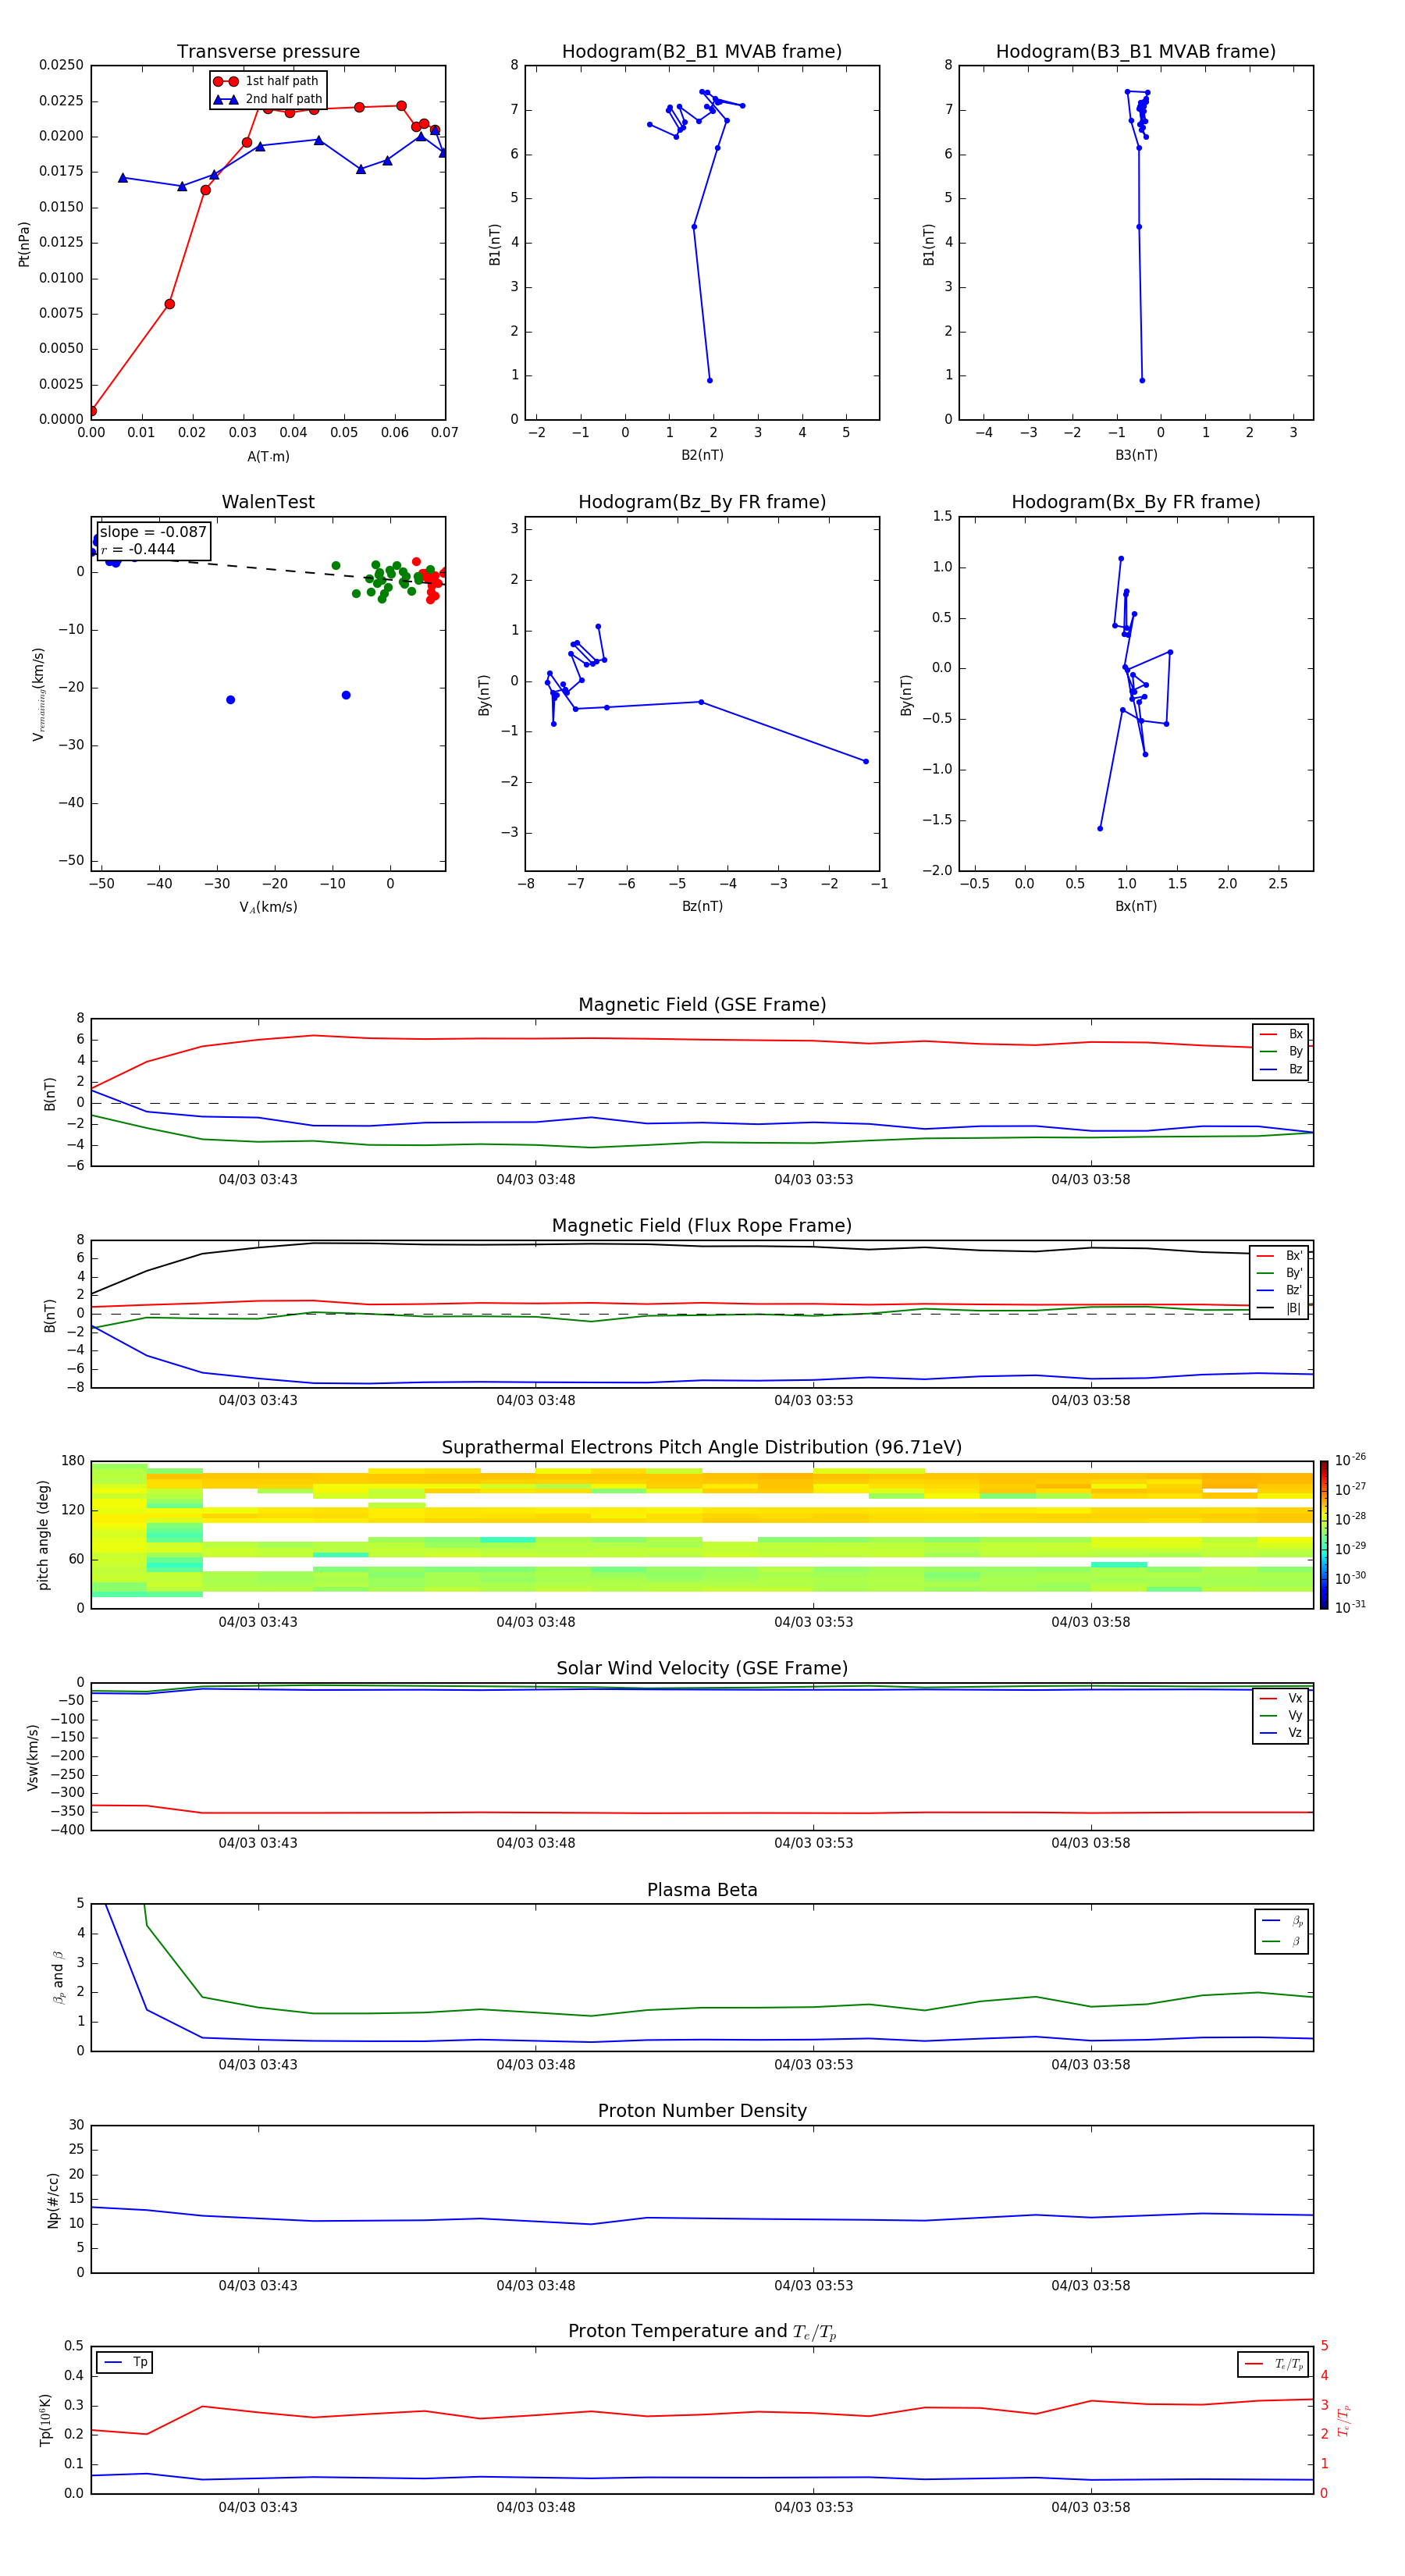Viewport: 1405px width, 2576px height.
Task: Click the 'Te/Tp' legend entry
Action: pyautogui.click(x=1274, y=2364)
